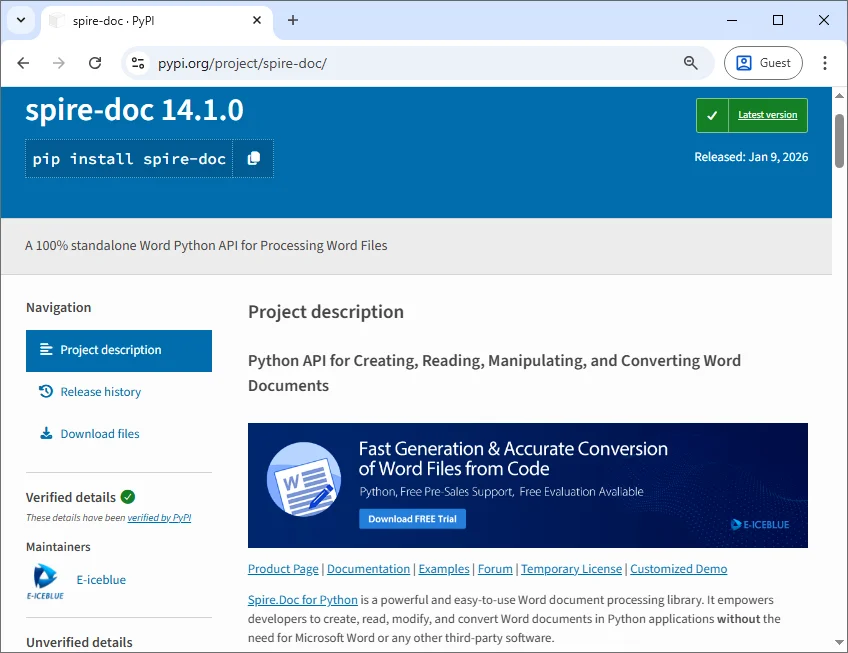Navigate back in the browser
Screen dimensions: 848x653
tap(23, 62)
